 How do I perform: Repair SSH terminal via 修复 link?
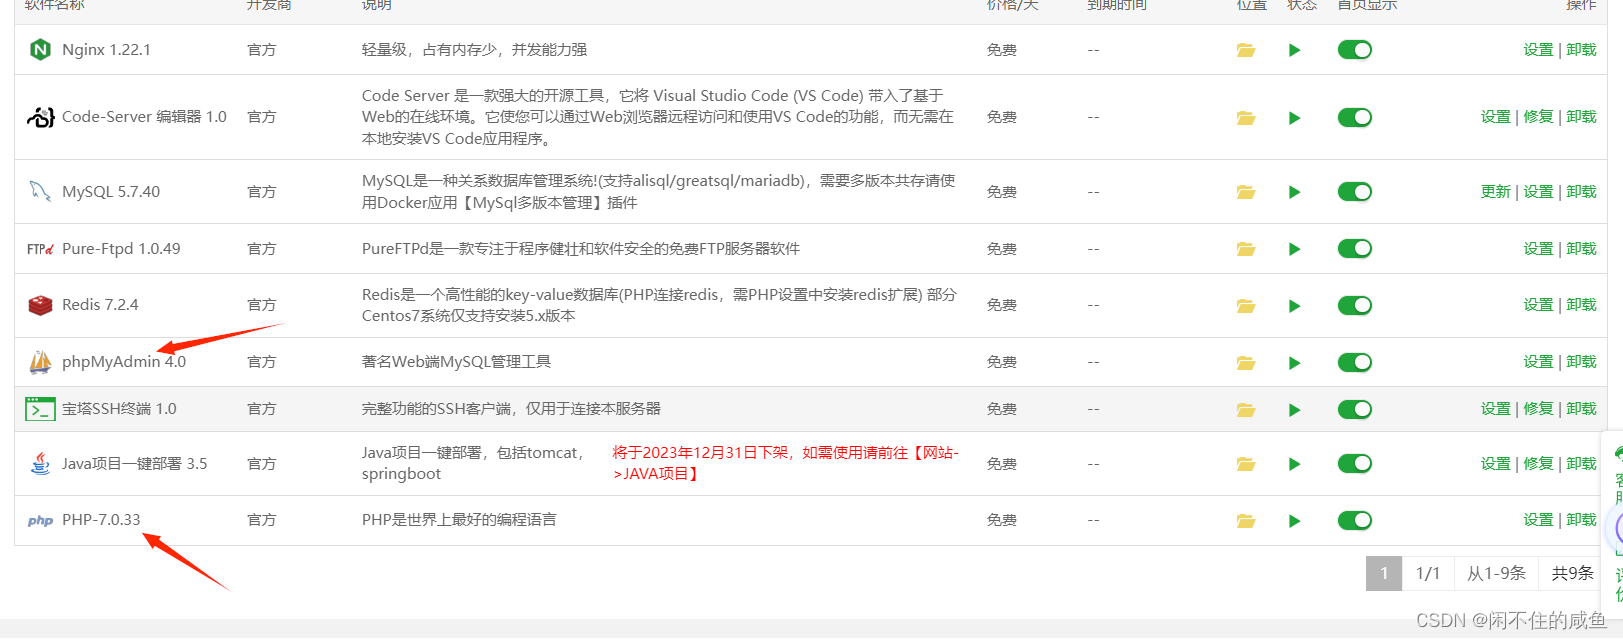coord(1538,409)
